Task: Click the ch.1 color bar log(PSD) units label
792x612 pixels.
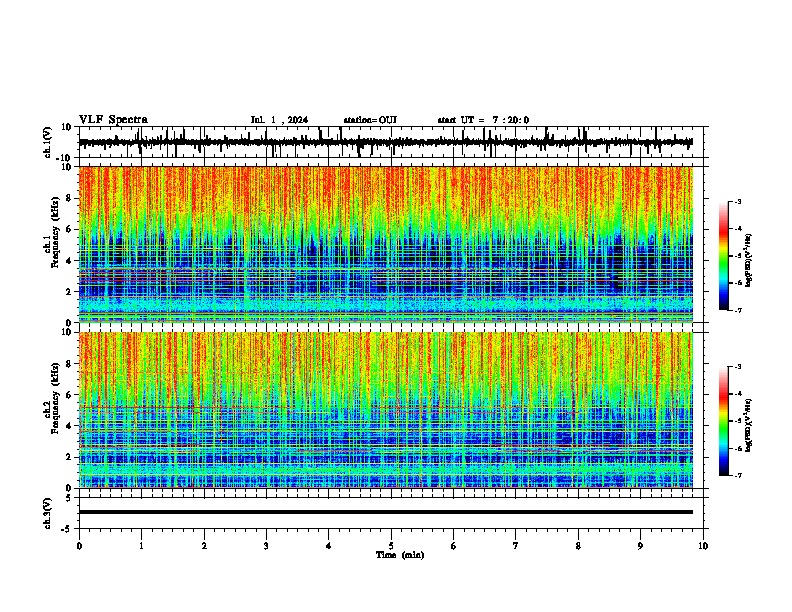Action: [x=748, y=260]
